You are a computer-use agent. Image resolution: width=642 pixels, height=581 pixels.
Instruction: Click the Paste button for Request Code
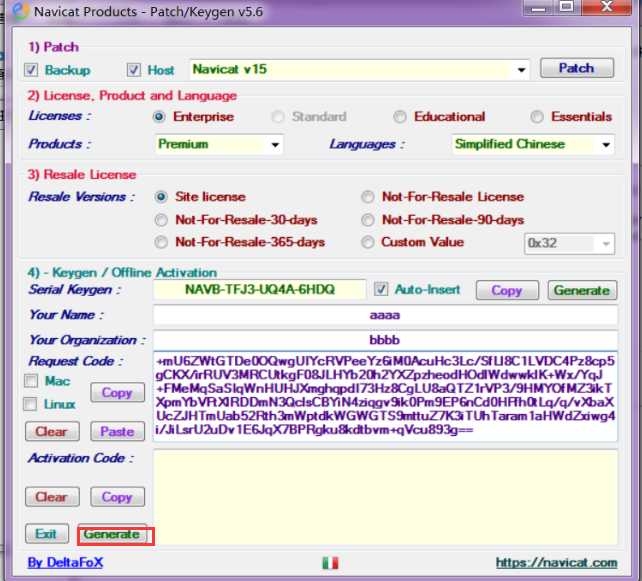pos(118,431)
